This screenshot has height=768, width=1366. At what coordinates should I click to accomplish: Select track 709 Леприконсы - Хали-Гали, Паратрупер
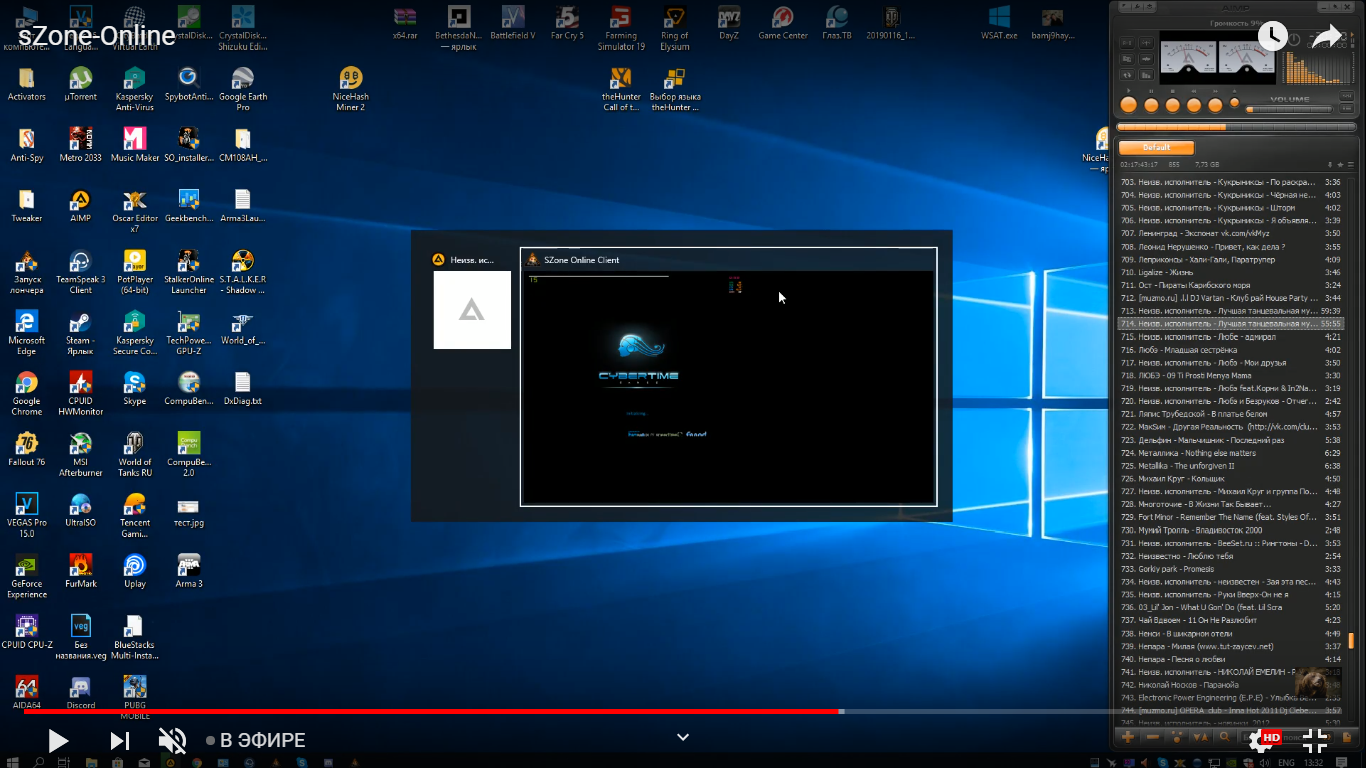[x=1230, y=259]
